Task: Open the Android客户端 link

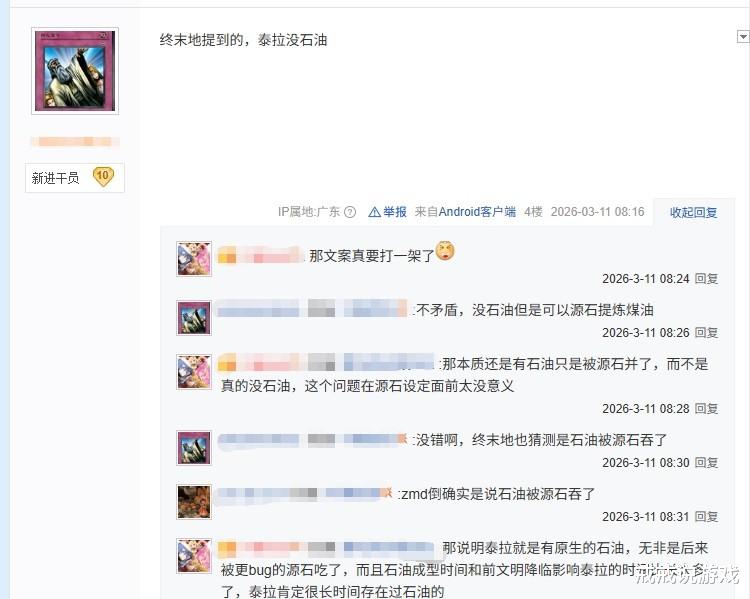Action: point(477,211)
